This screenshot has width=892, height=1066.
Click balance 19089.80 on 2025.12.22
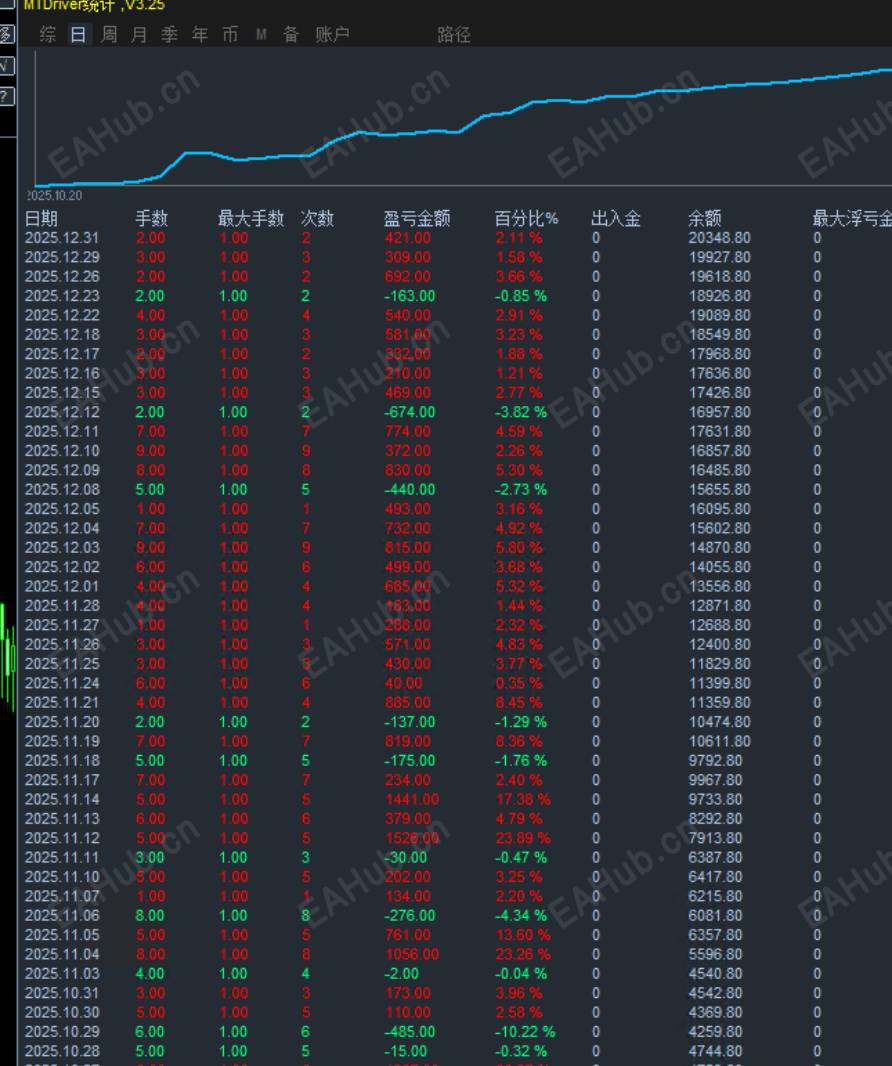pos(719,315)
